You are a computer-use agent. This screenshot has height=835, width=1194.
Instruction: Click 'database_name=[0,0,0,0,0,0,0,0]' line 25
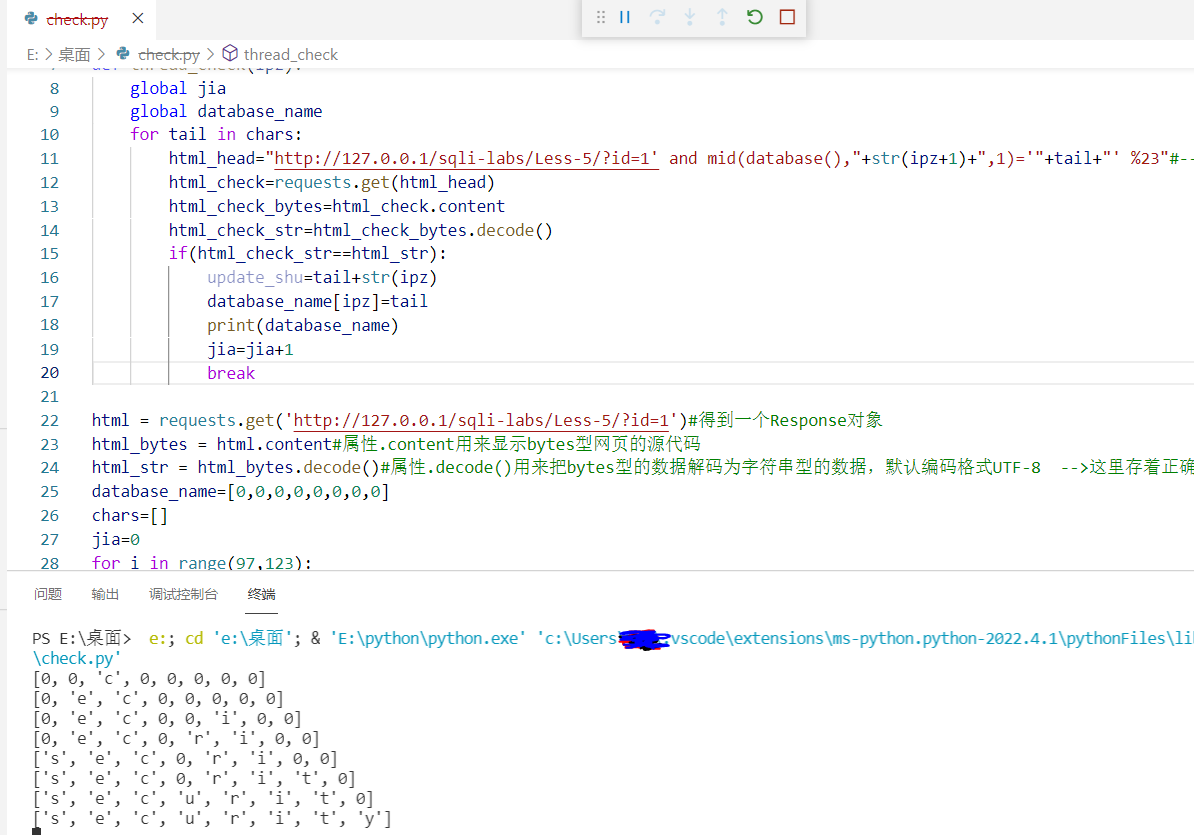point(240,491)
